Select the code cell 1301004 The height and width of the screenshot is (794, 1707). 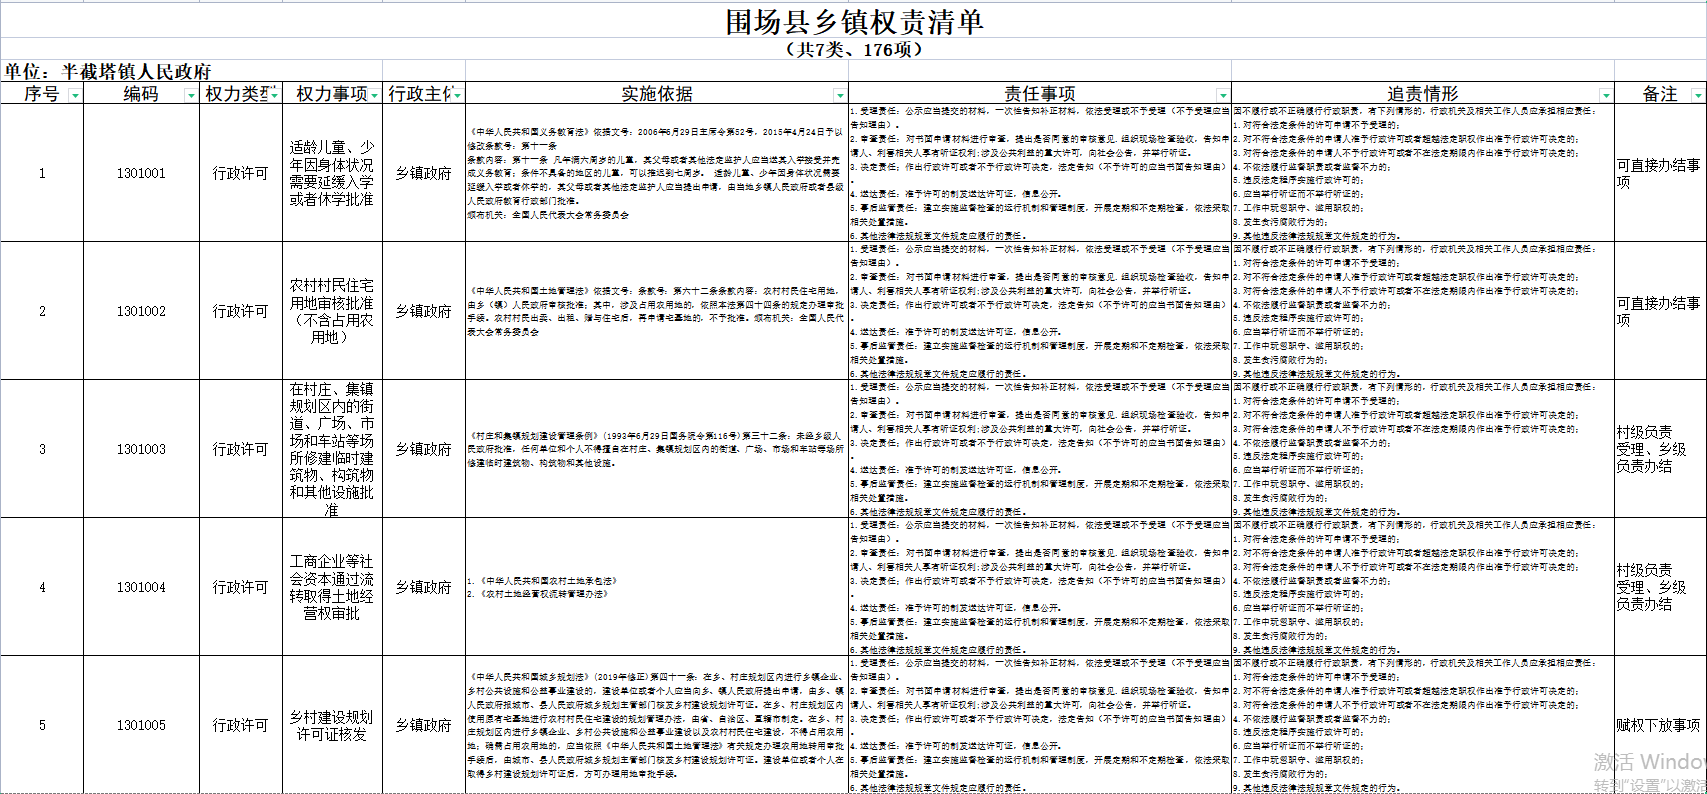pos(141,587)
